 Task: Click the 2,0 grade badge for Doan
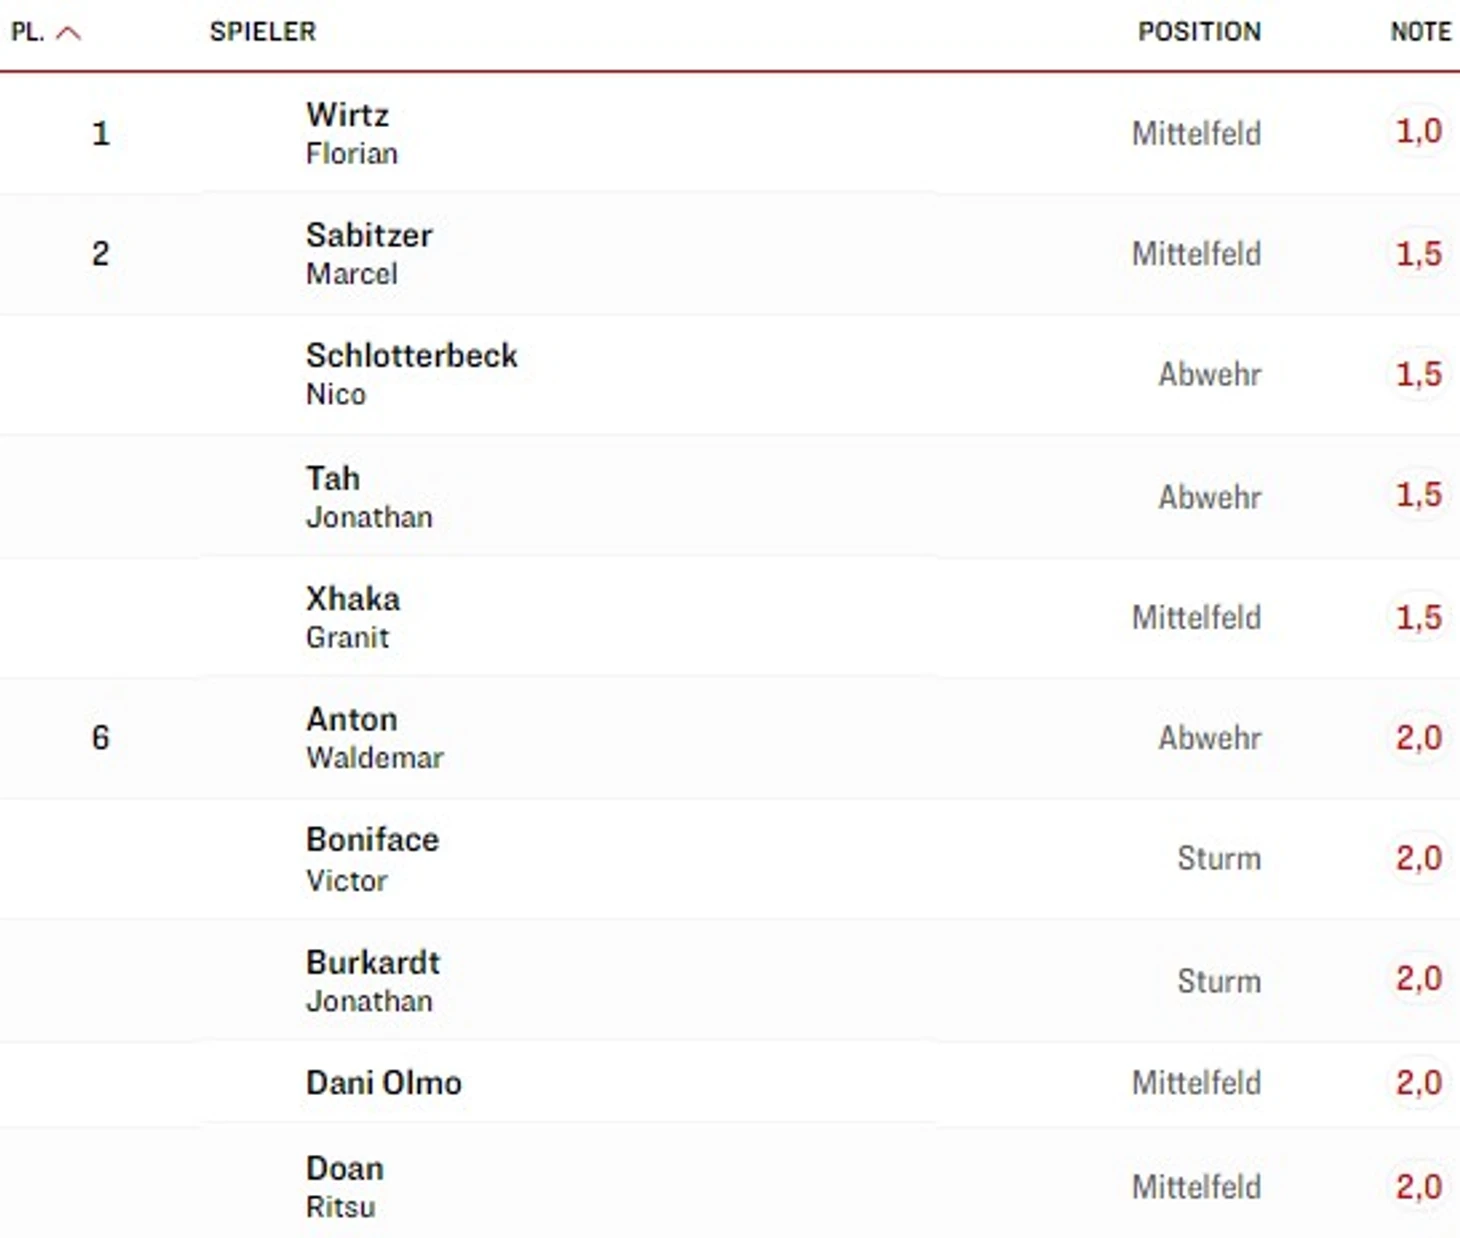pos(1419,1187)
